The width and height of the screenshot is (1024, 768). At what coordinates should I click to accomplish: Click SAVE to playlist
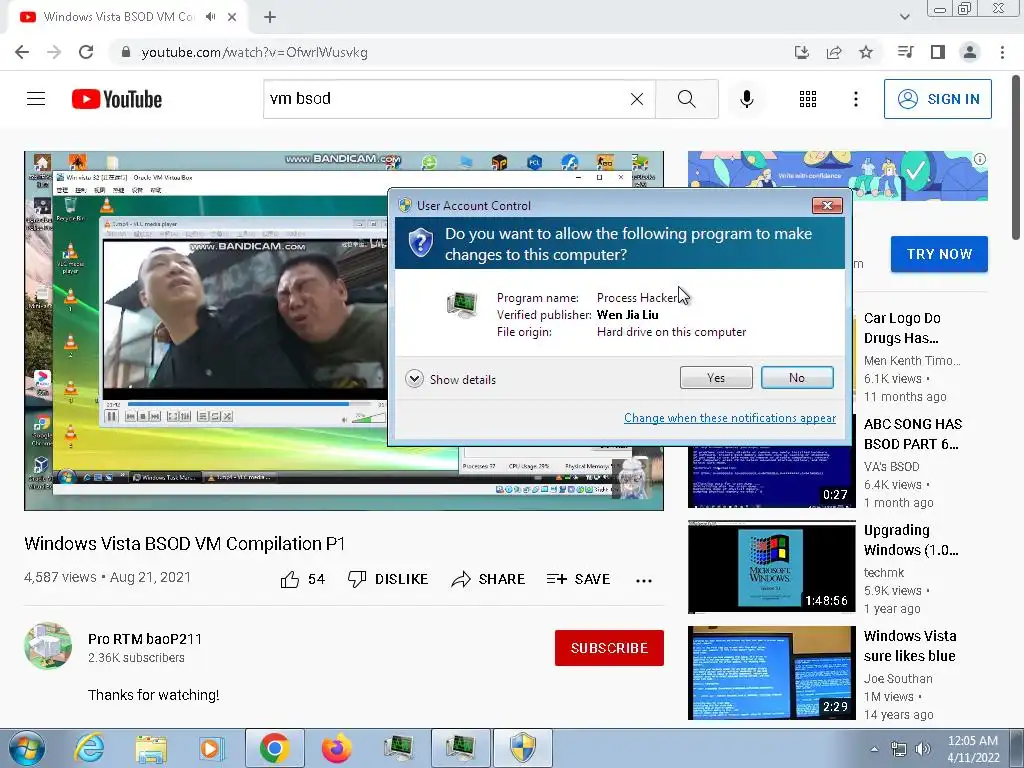tap(579, 579)
